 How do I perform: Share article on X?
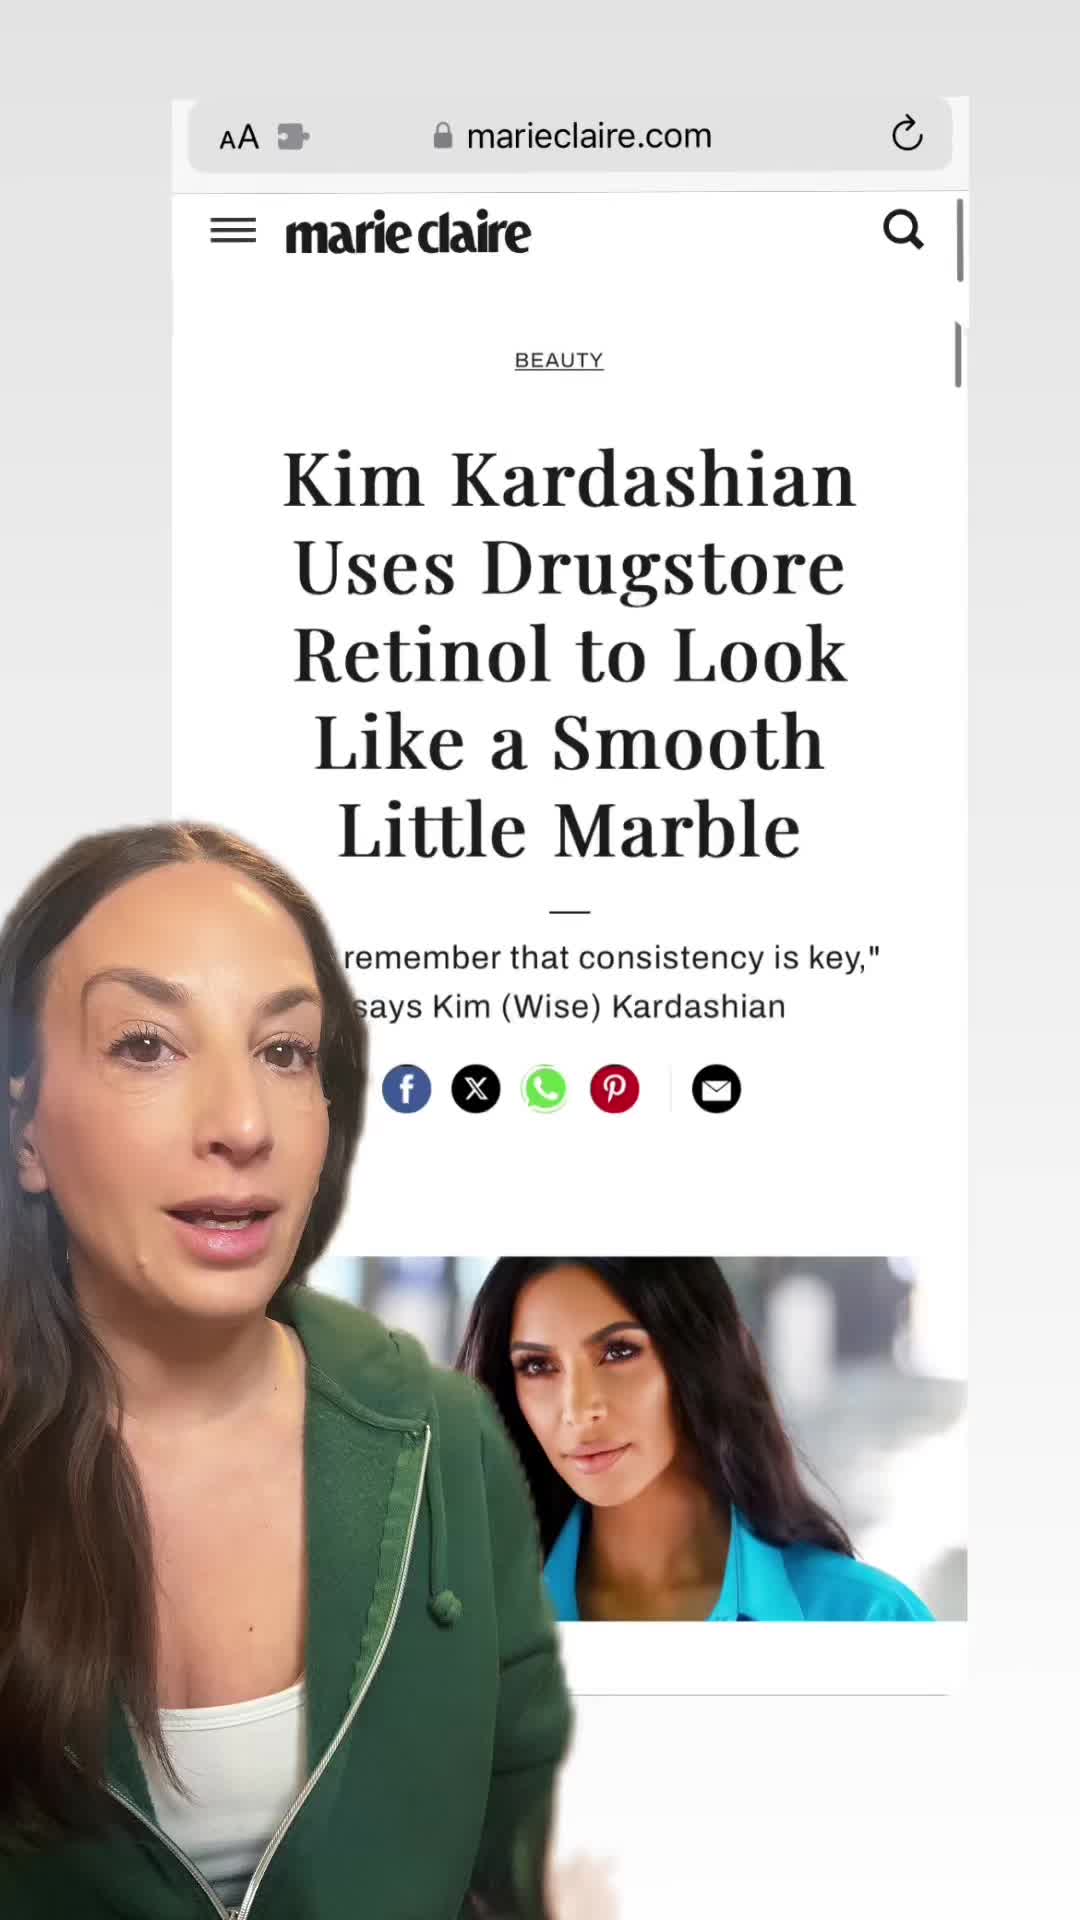coord(476,1089)
